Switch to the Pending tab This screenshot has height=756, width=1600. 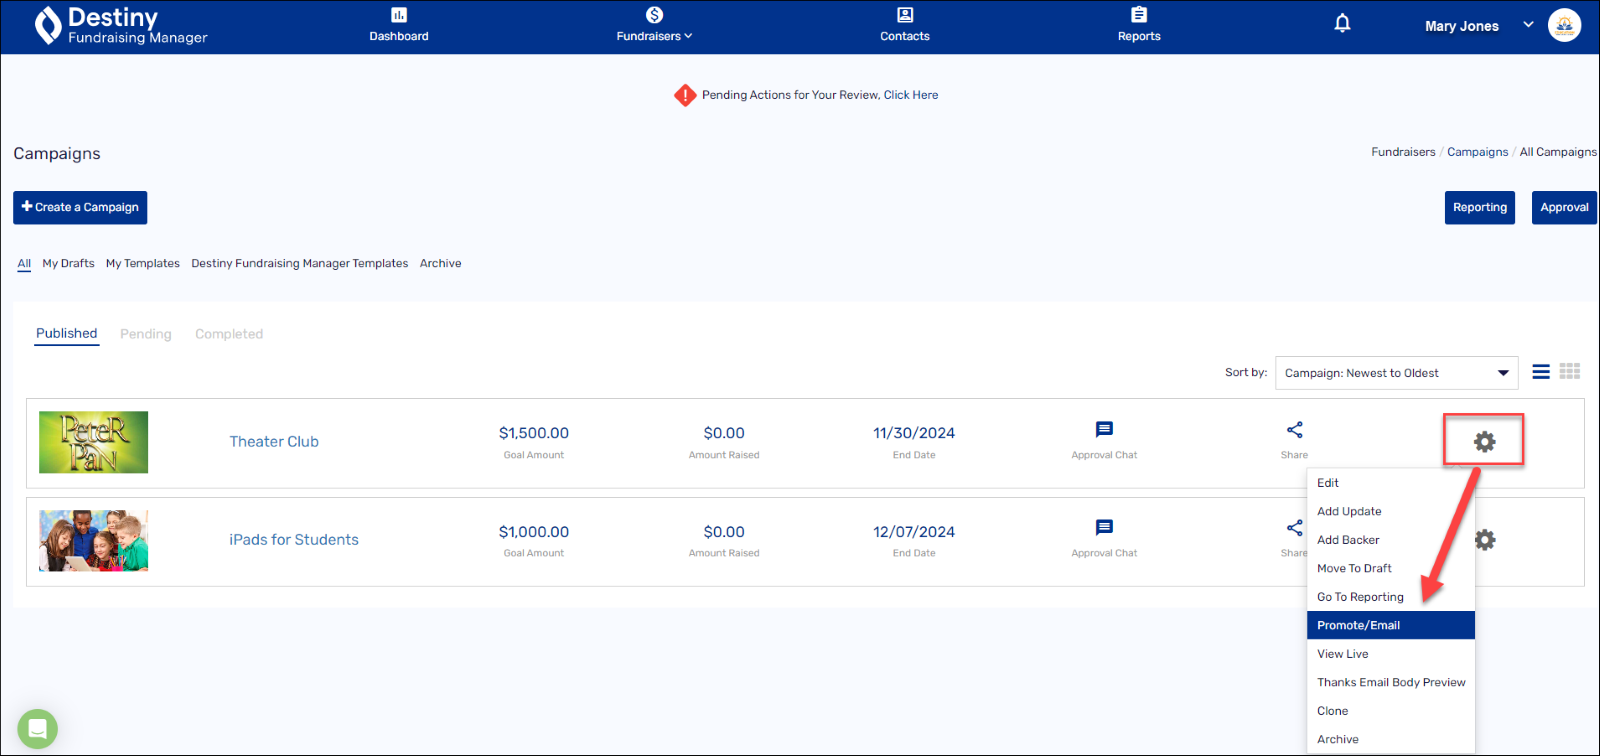[x=146, y=334]
